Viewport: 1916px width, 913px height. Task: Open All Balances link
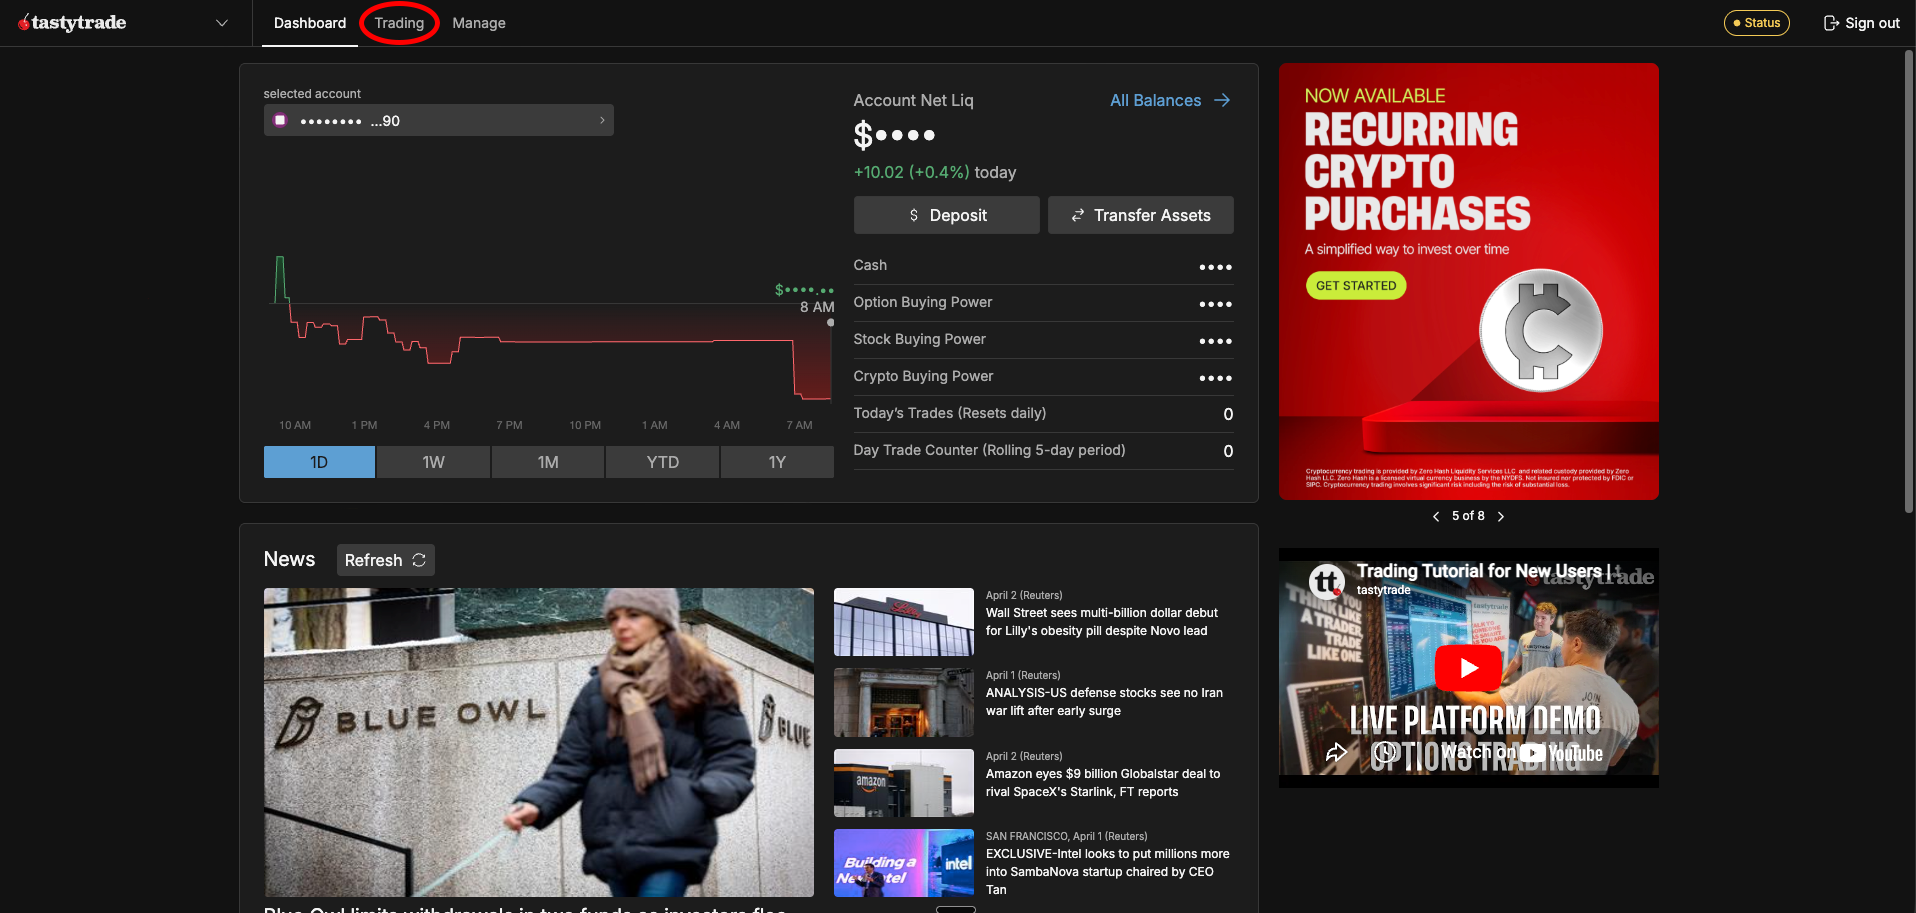(x=1170, y=100)
